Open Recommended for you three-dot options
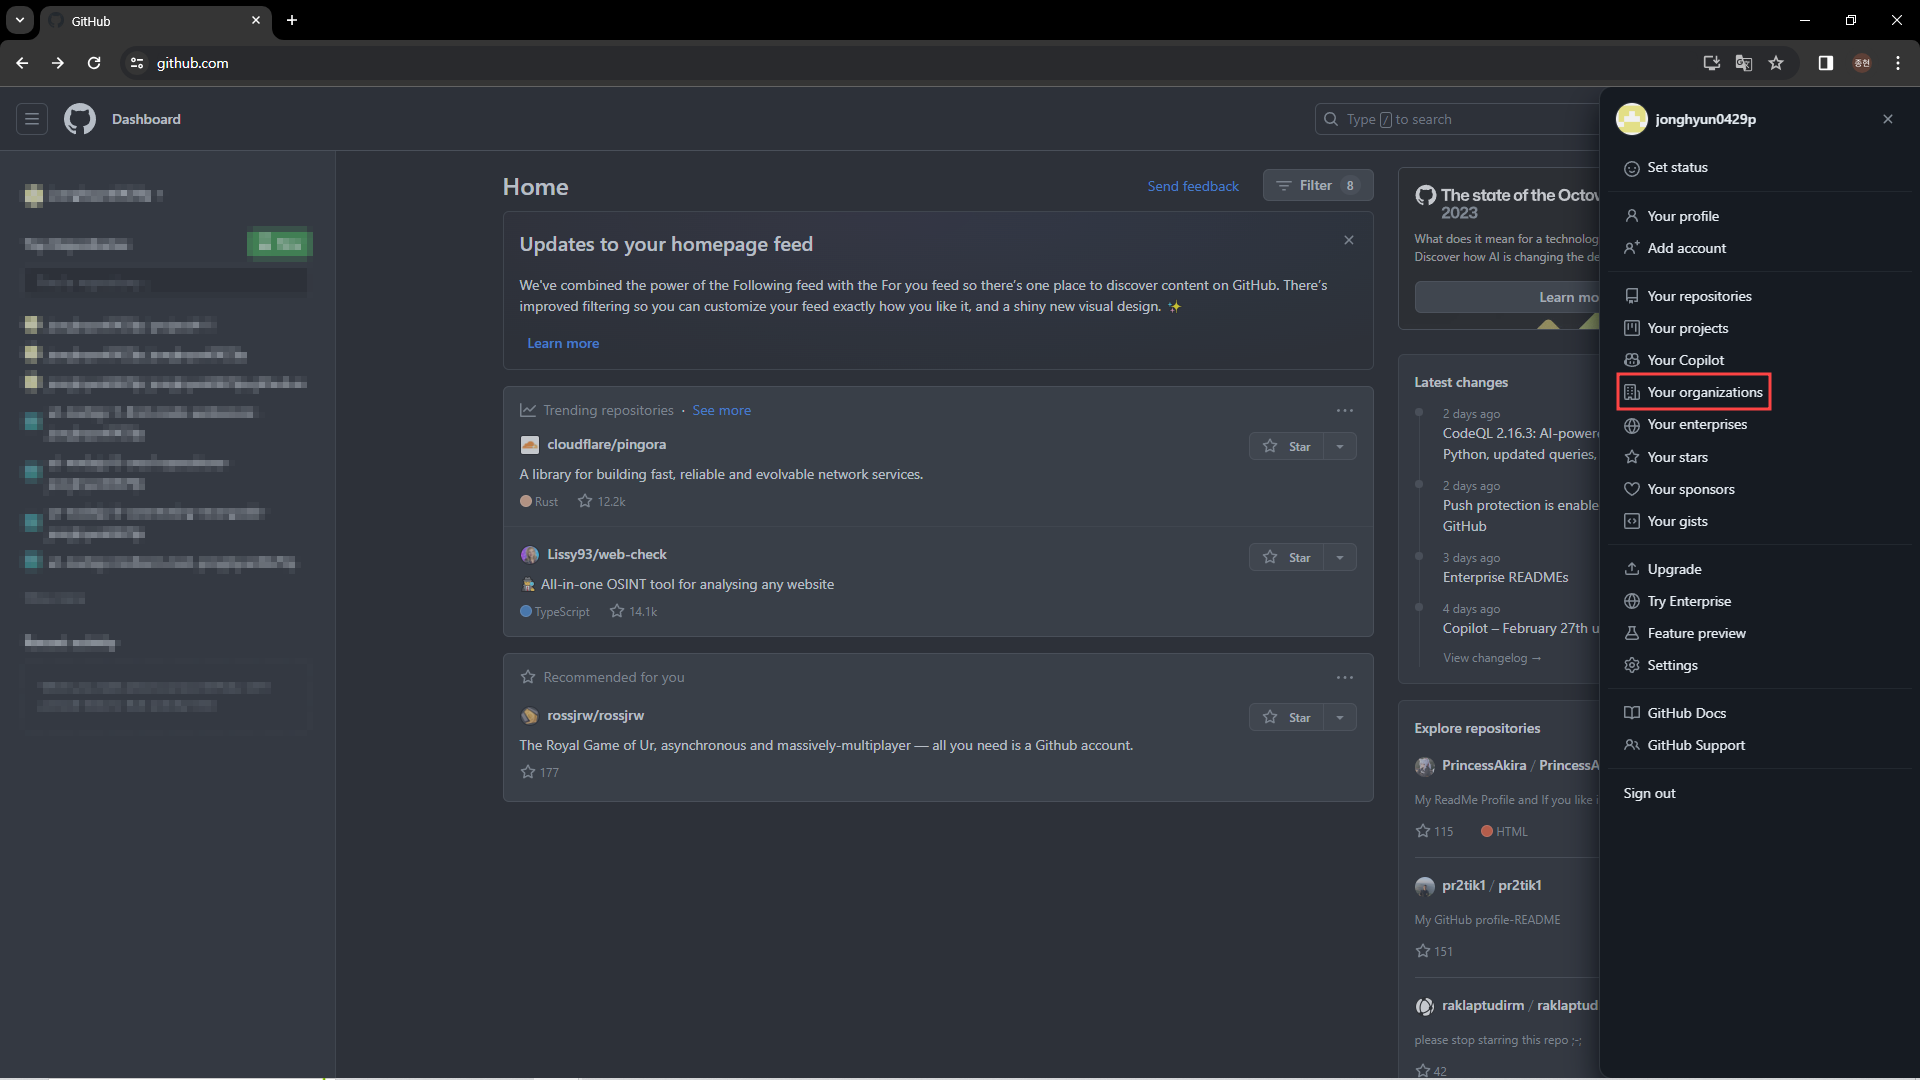 coord(1344,678)
